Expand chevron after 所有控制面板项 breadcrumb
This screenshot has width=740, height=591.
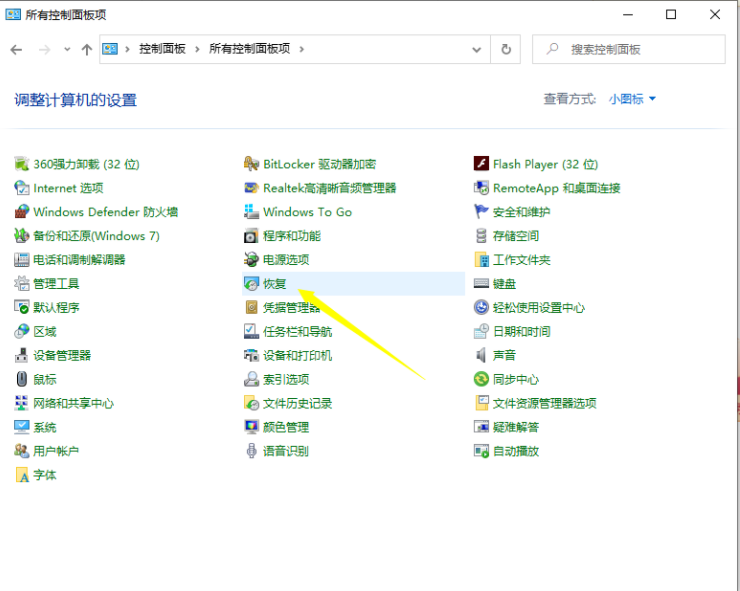(302, 49)
